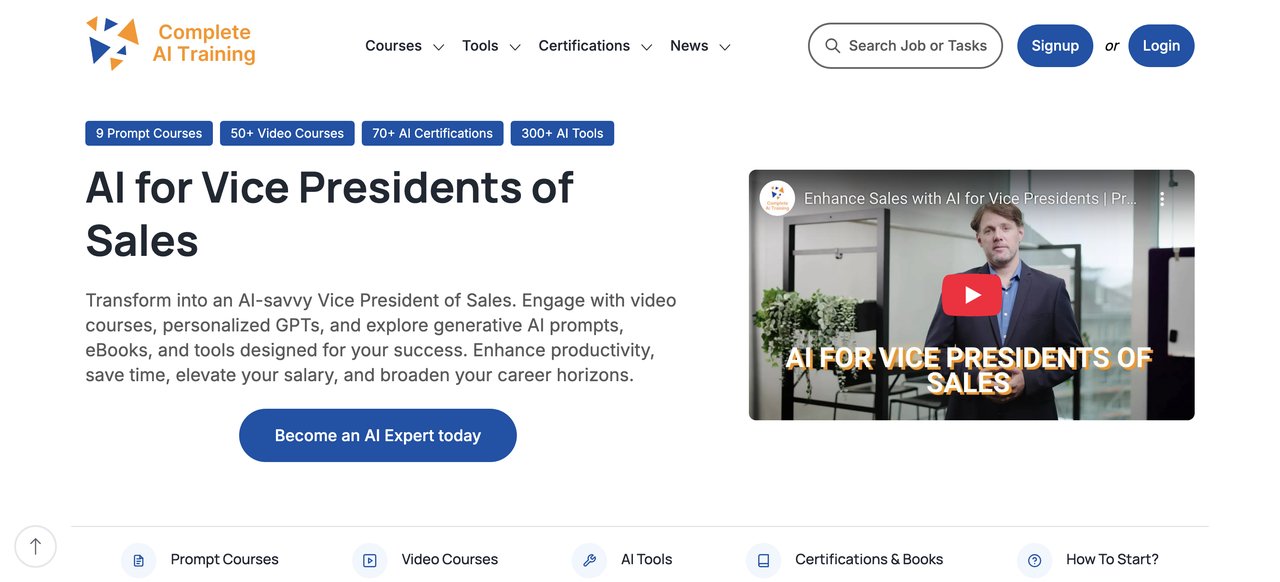
Task: Click the 50+ Video Courses badge
Action: tap(287, 133)
